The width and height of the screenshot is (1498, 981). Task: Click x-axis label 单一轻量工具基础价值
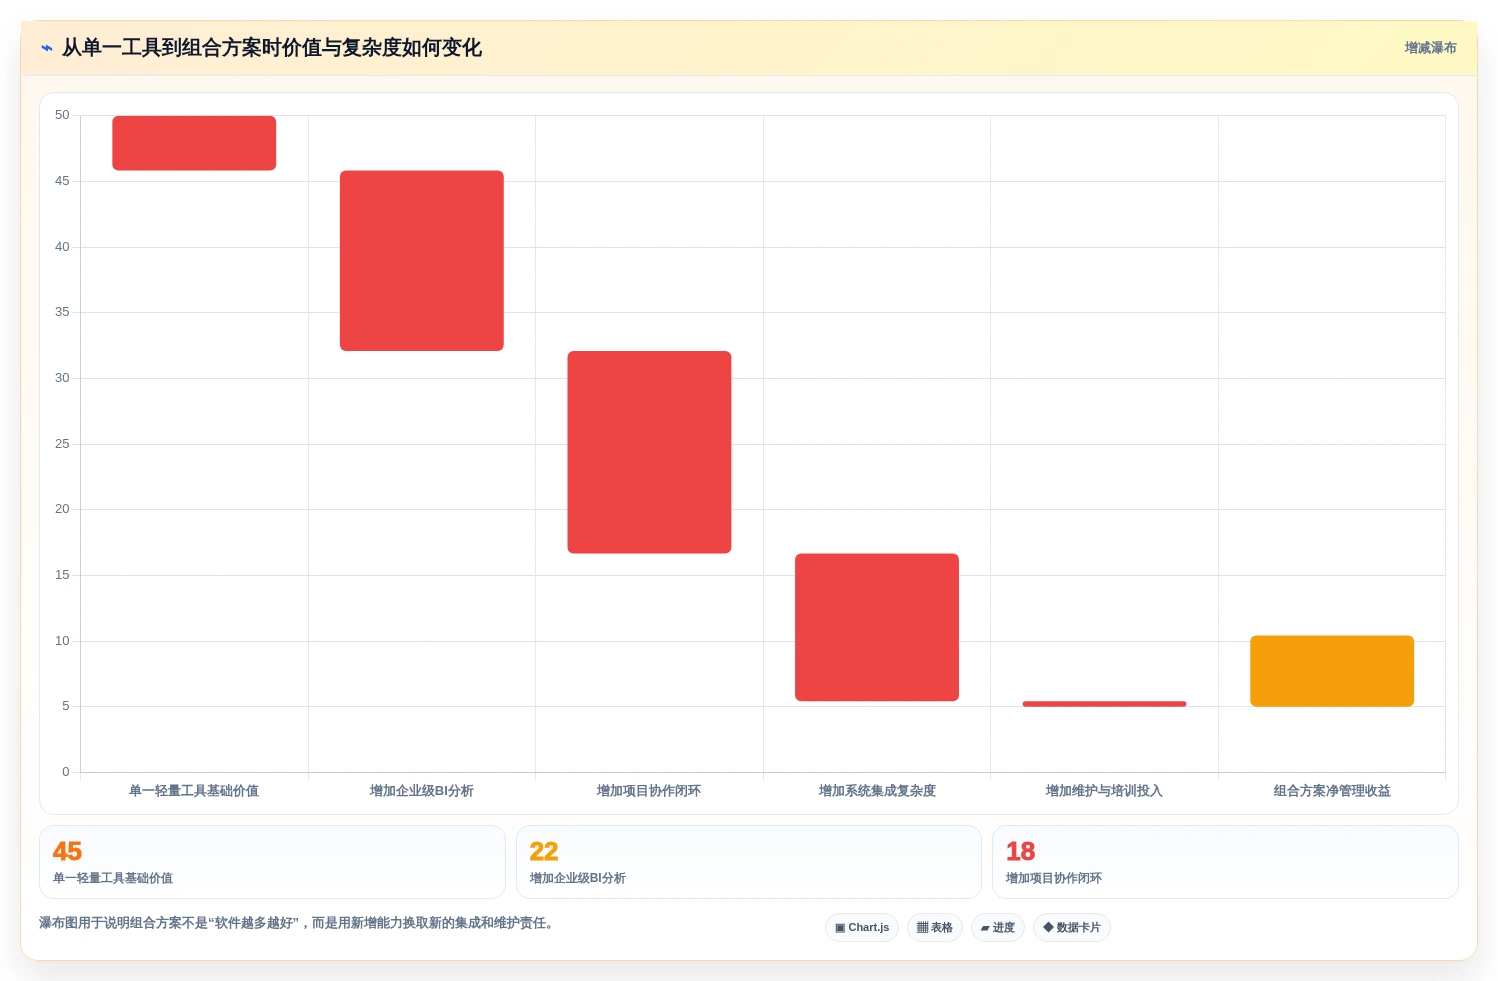tap(194, 791)
